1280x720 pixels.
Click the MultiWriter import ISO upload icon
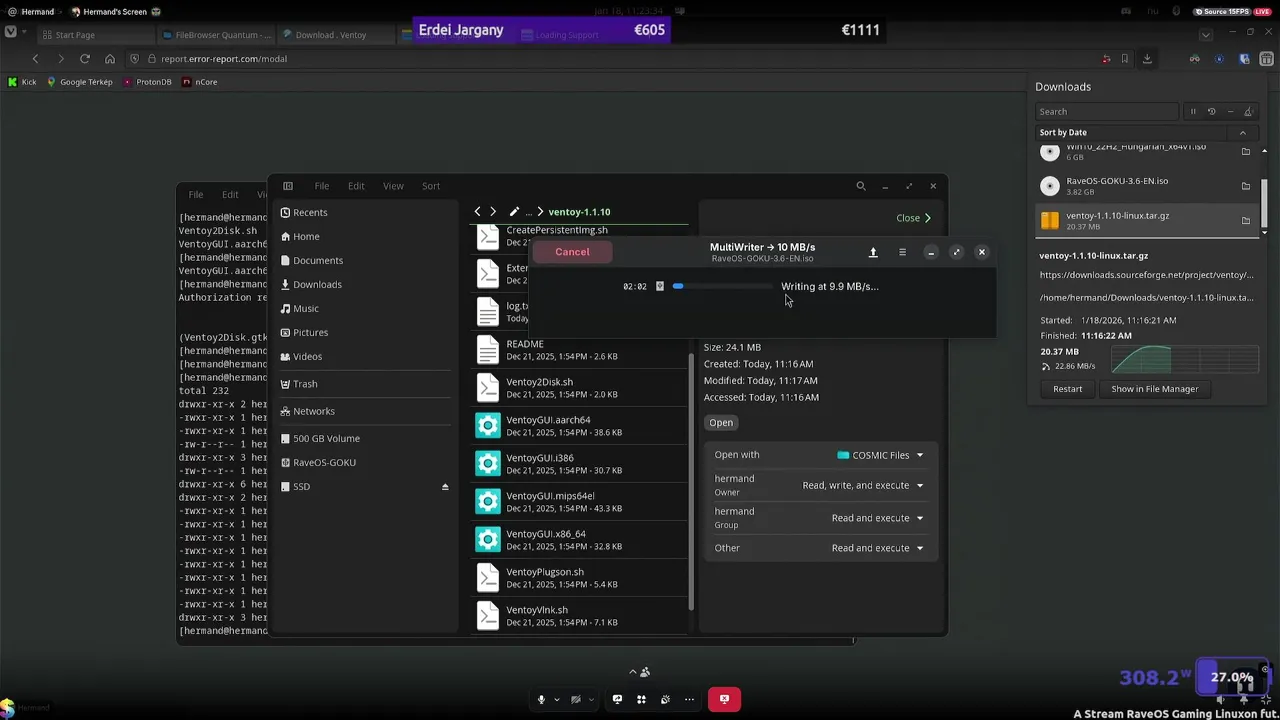(x=873, y=253)
